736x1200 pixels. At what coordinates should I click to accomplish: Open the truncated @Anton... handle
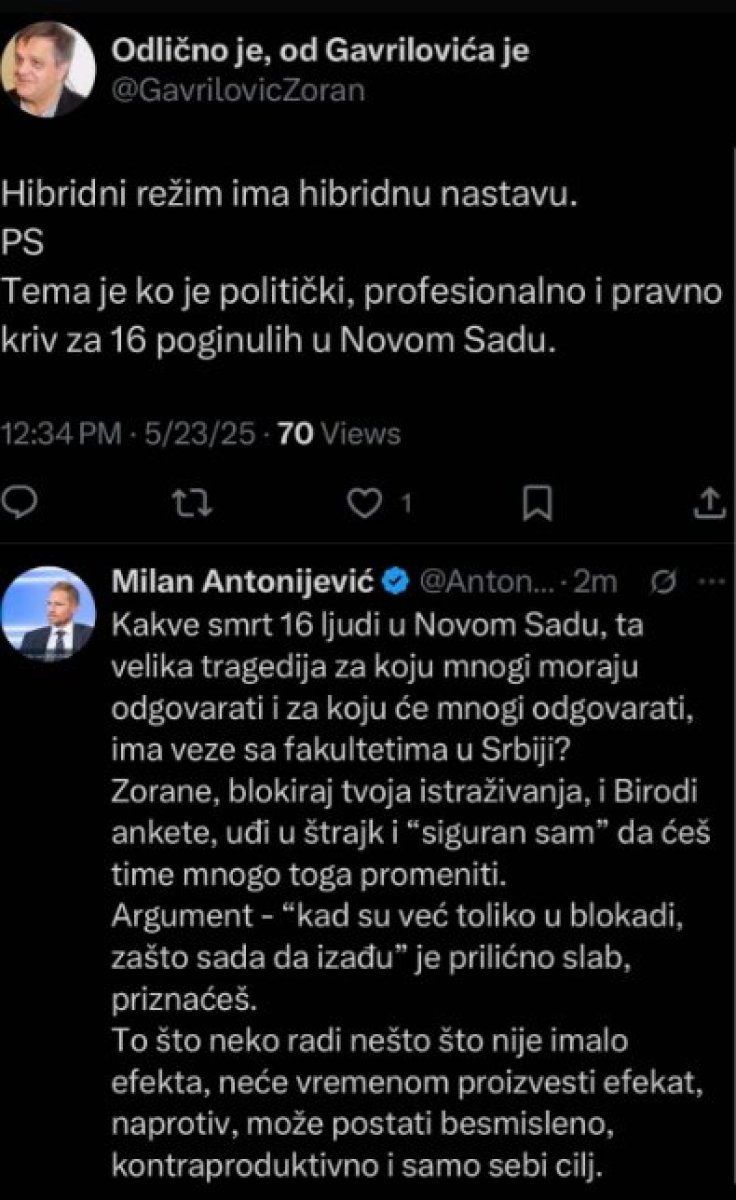484,582
